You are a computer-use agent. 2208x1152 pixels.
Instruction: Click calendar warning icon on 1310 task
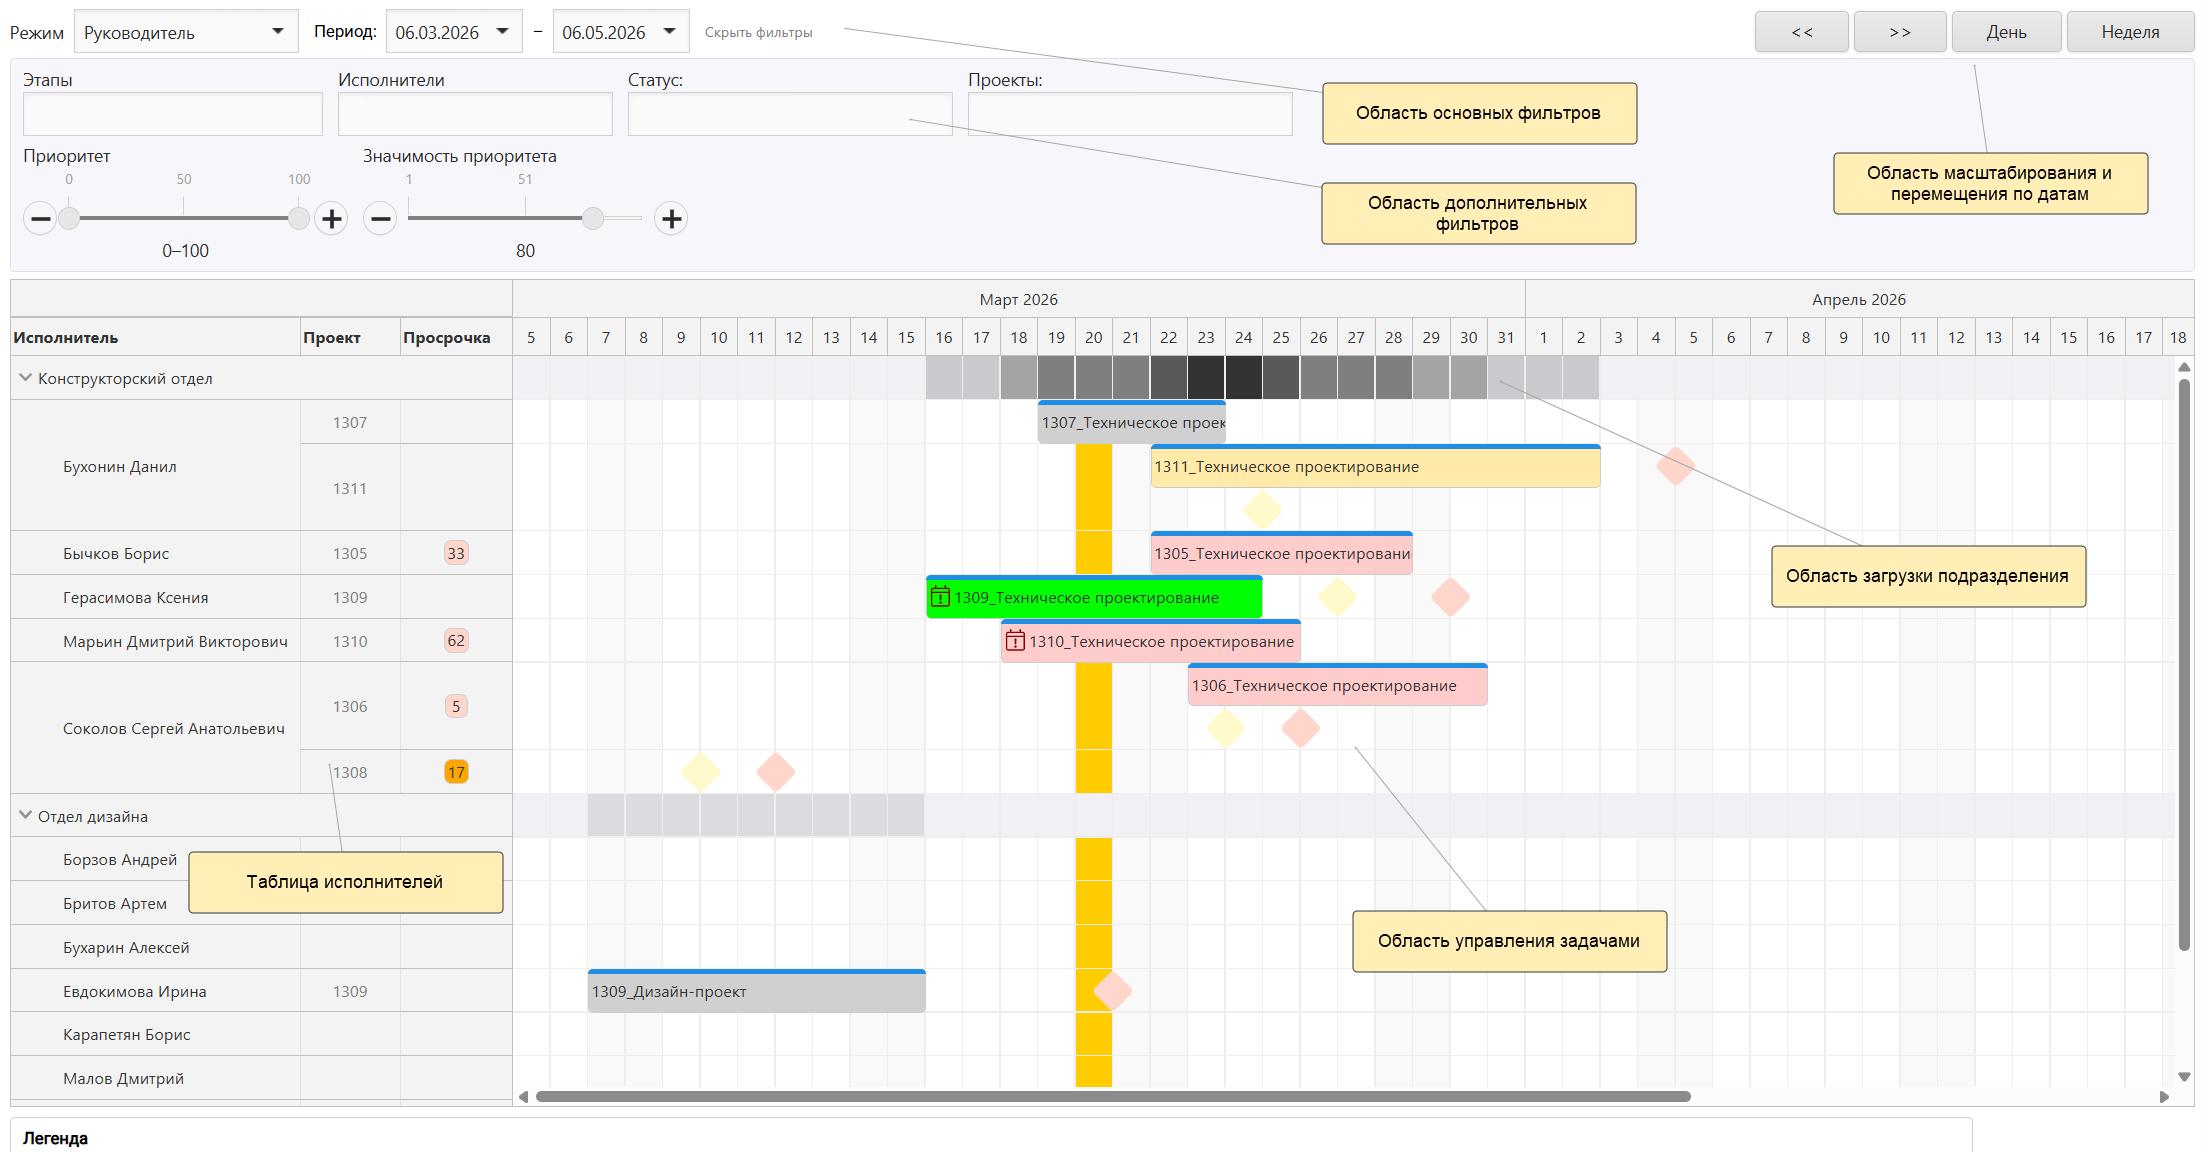[x=1015, y=641]
